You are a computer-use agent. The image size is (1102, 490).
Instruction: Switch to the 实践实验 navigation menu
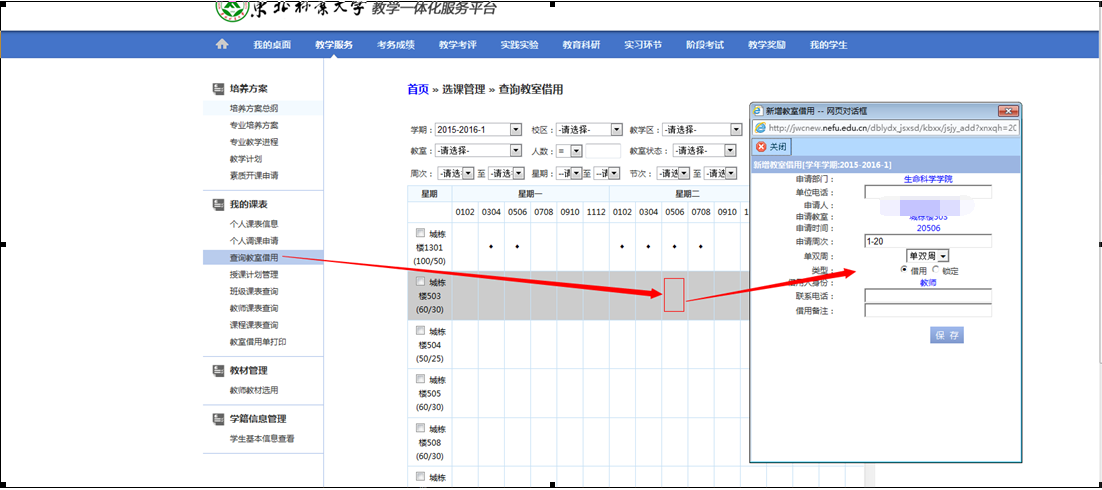519,45
